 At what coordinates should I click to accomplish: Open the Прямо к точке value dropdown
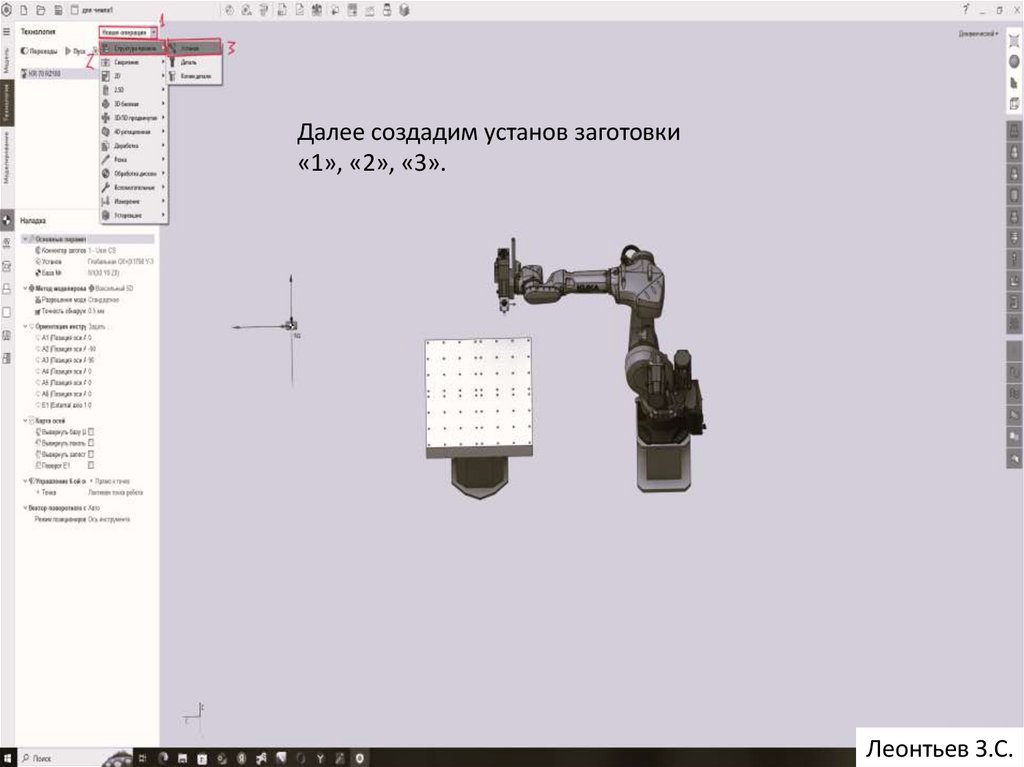coord(112,481)
